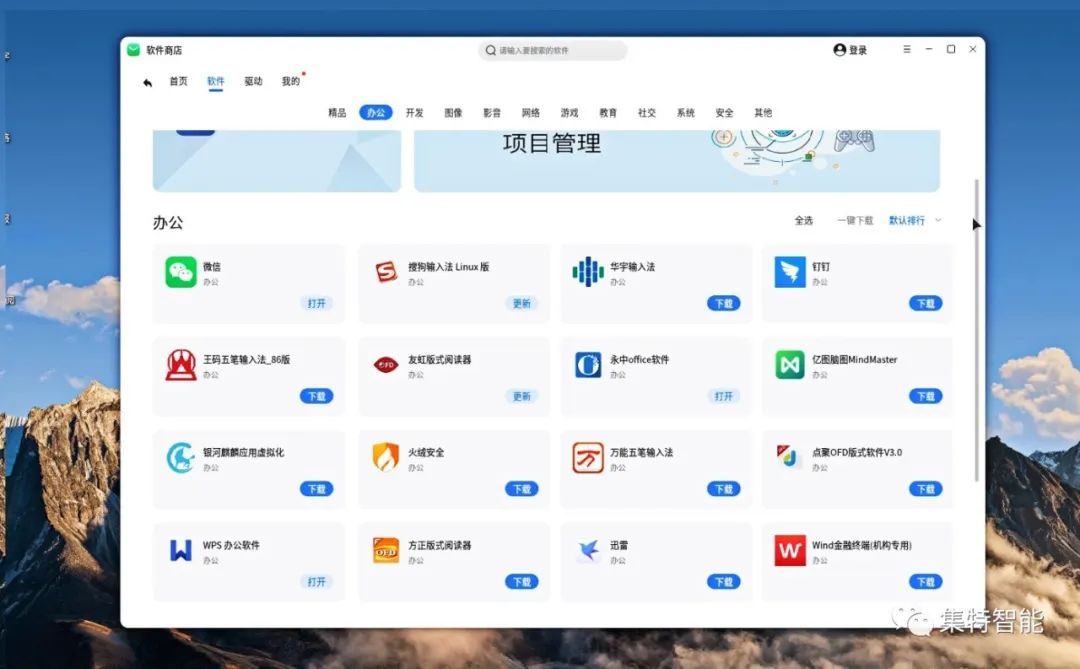Viewport: 1080px width, 669px height.
Task: Click the 银河麒麟应用虚拟化 app icon
Action: 180,457
